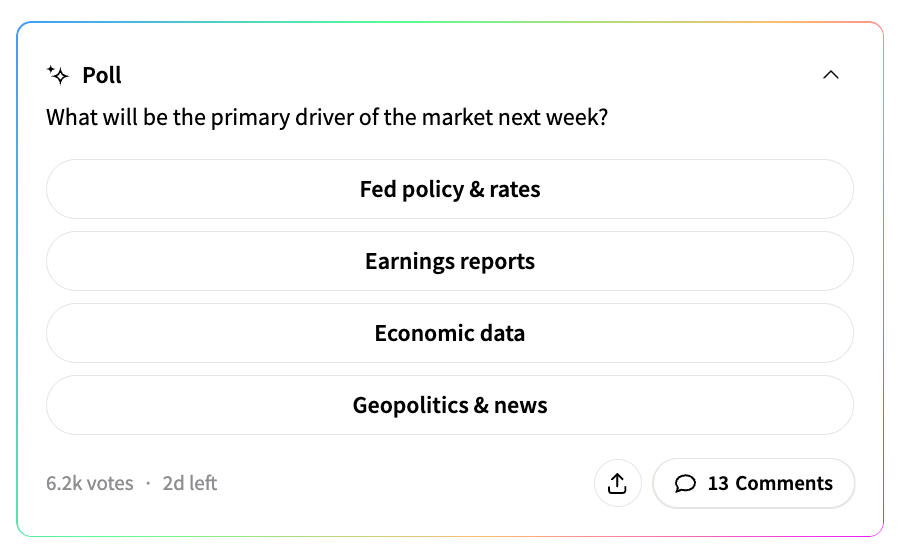Click the "Economic data" label text
This screenshot has height=552, width=910.
450,333
